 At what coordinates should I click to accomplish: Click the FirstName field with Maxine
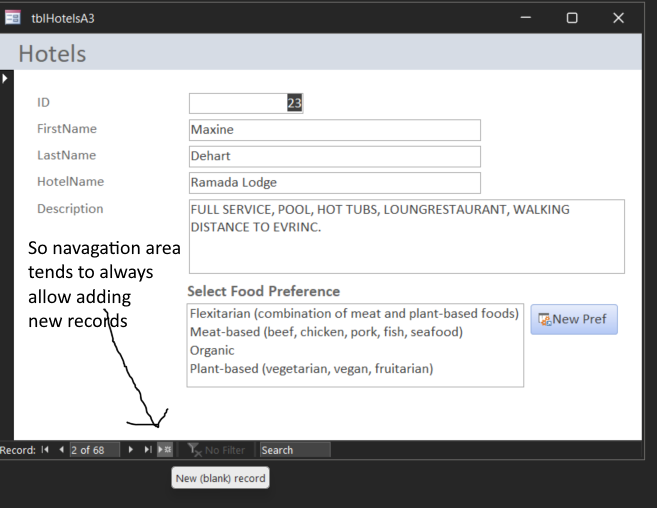[x=334, y=130]
